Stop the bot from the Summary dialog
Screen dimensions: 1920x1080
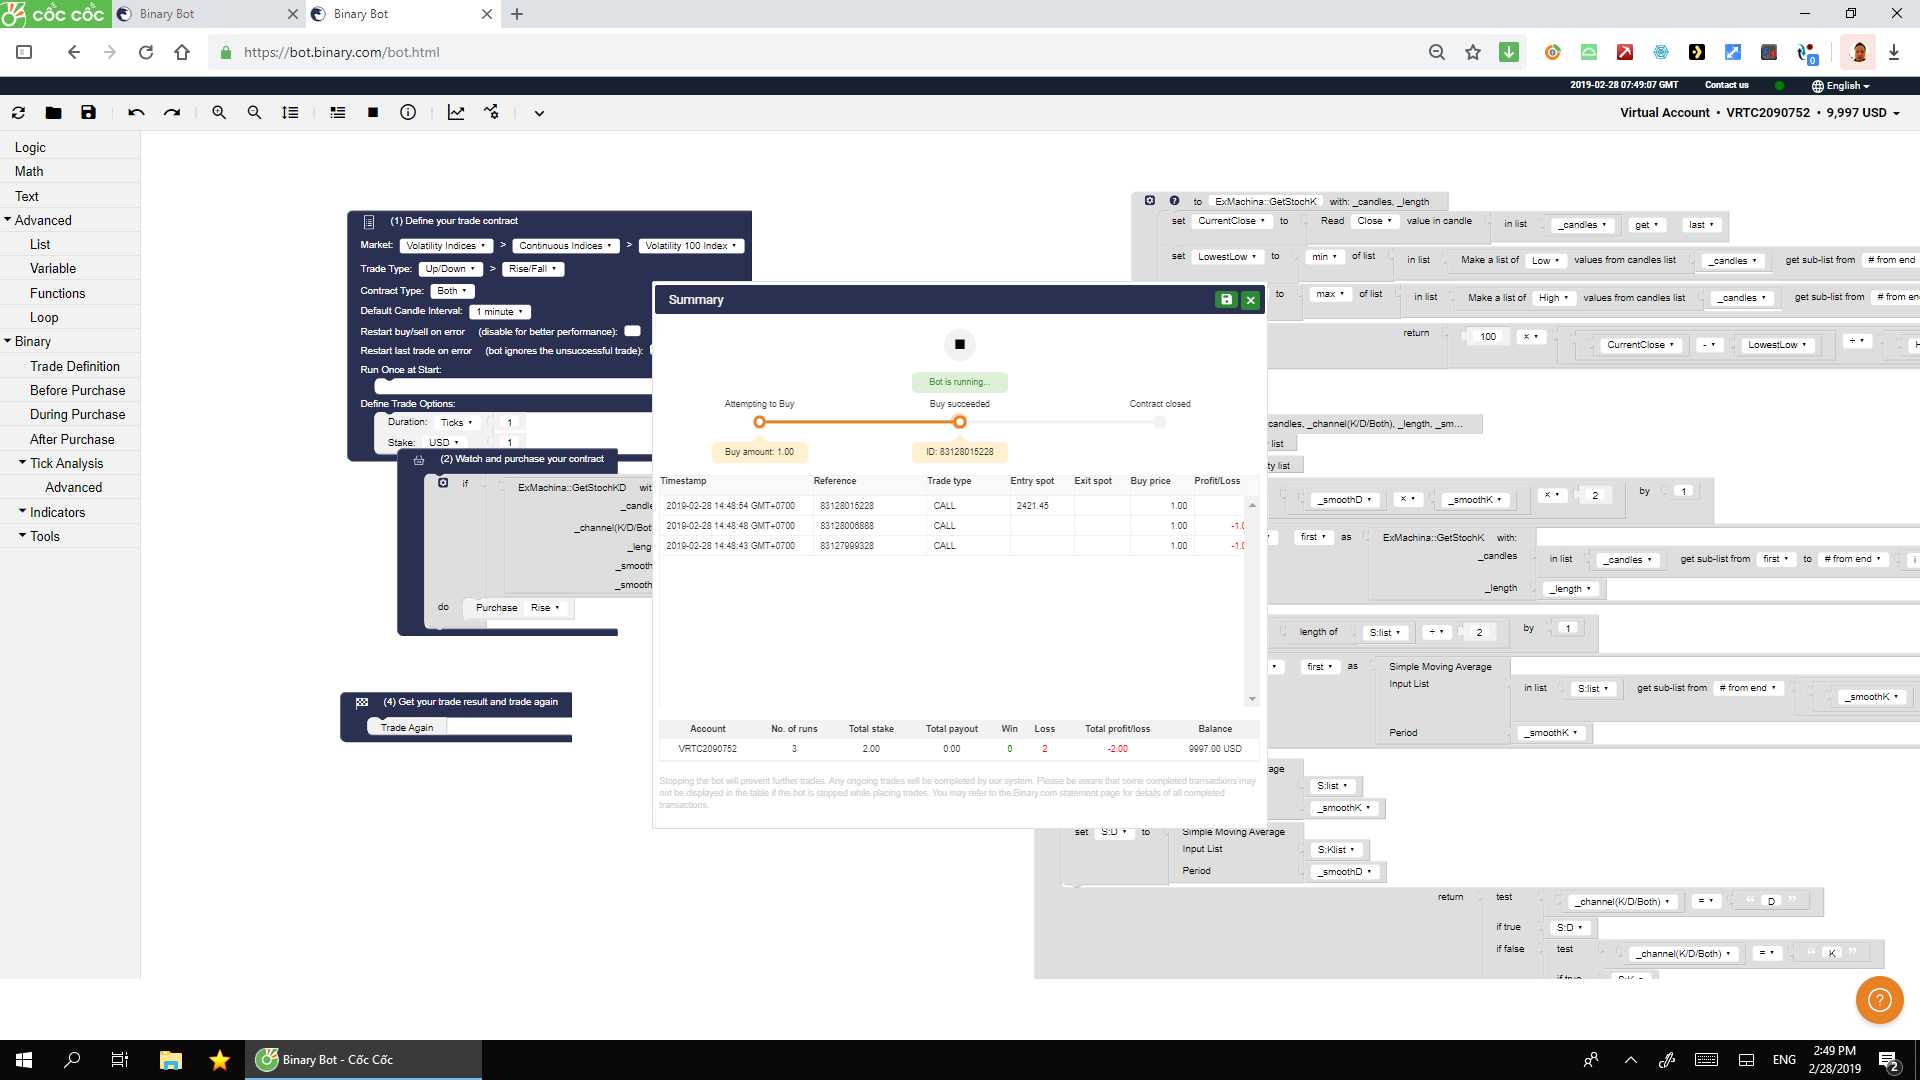click(959, 344)
